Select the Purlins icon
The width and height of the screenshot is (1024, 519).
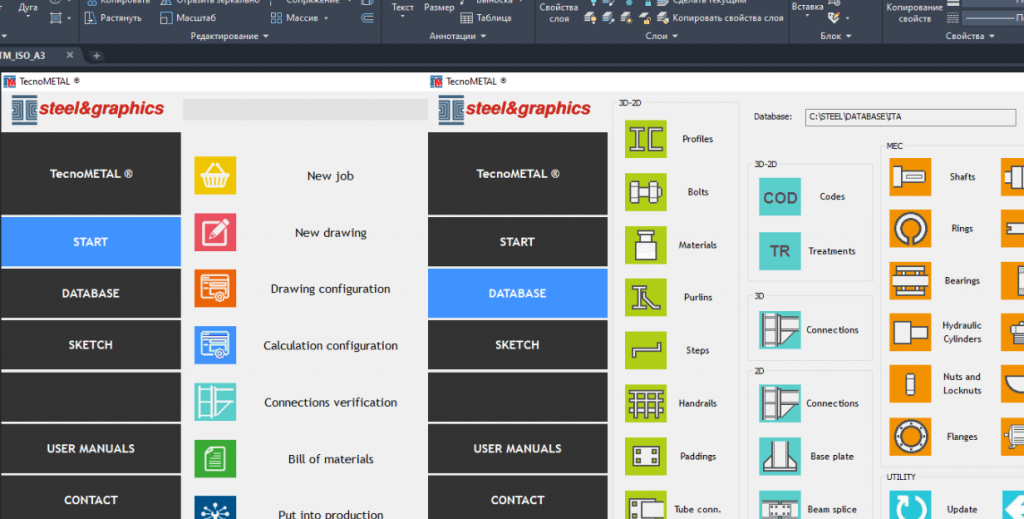click(x=645, y=297)
